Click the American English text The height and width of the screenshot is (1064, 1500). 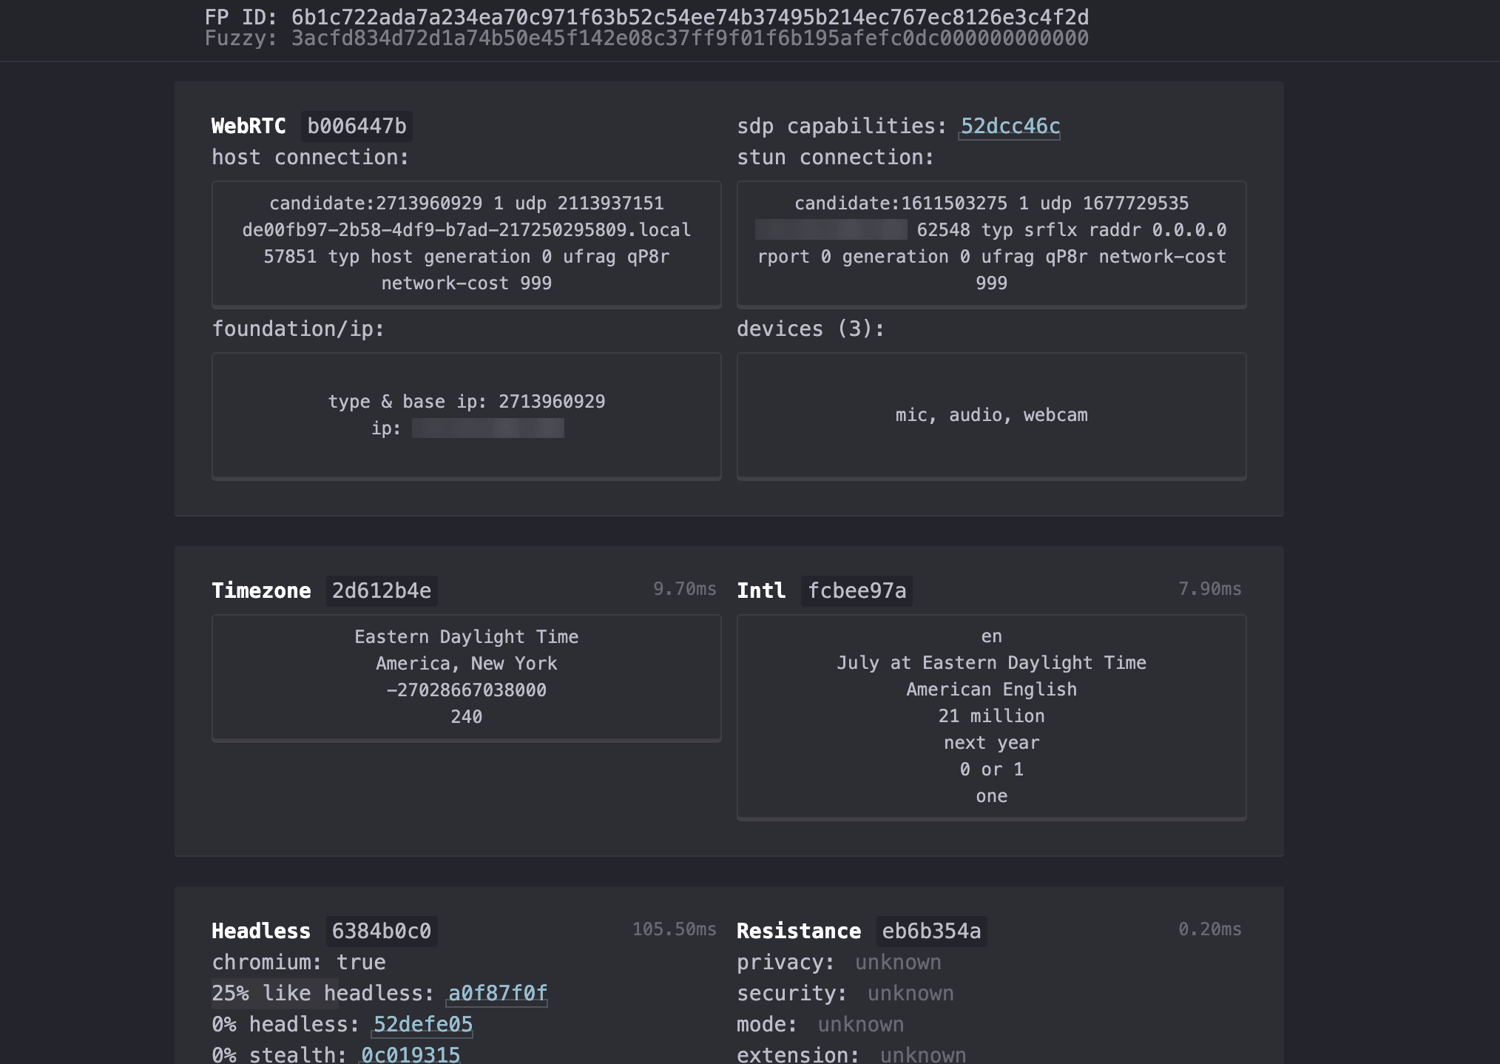991,689
